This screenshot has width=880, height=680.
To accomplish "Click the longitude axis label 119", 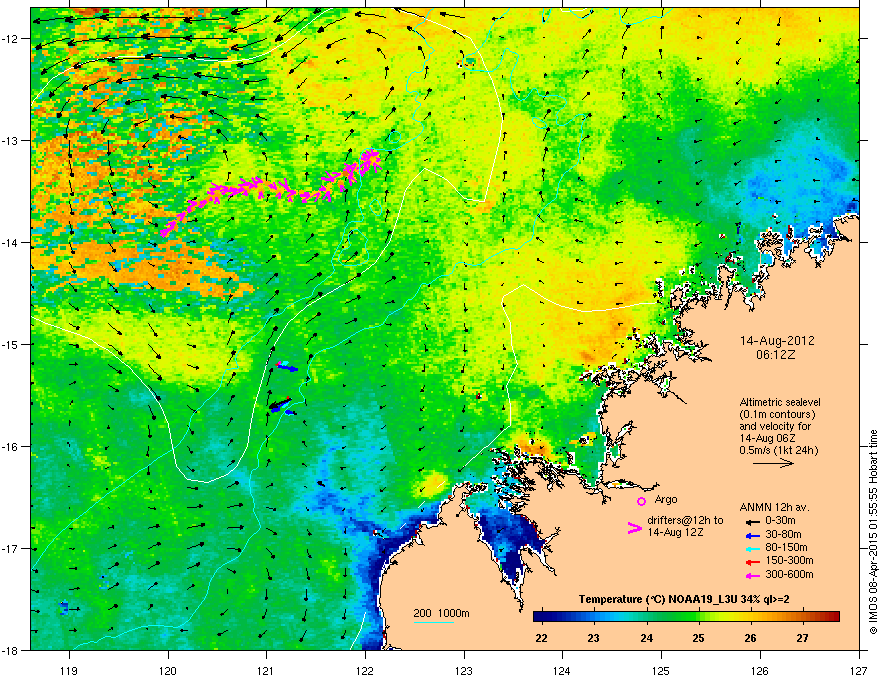I will pos(69,670).
